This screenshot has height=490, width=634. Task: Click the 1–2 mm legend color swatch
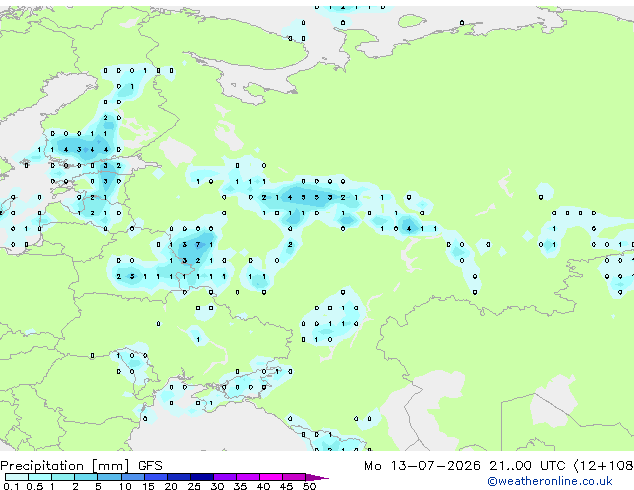click(63, 477)
